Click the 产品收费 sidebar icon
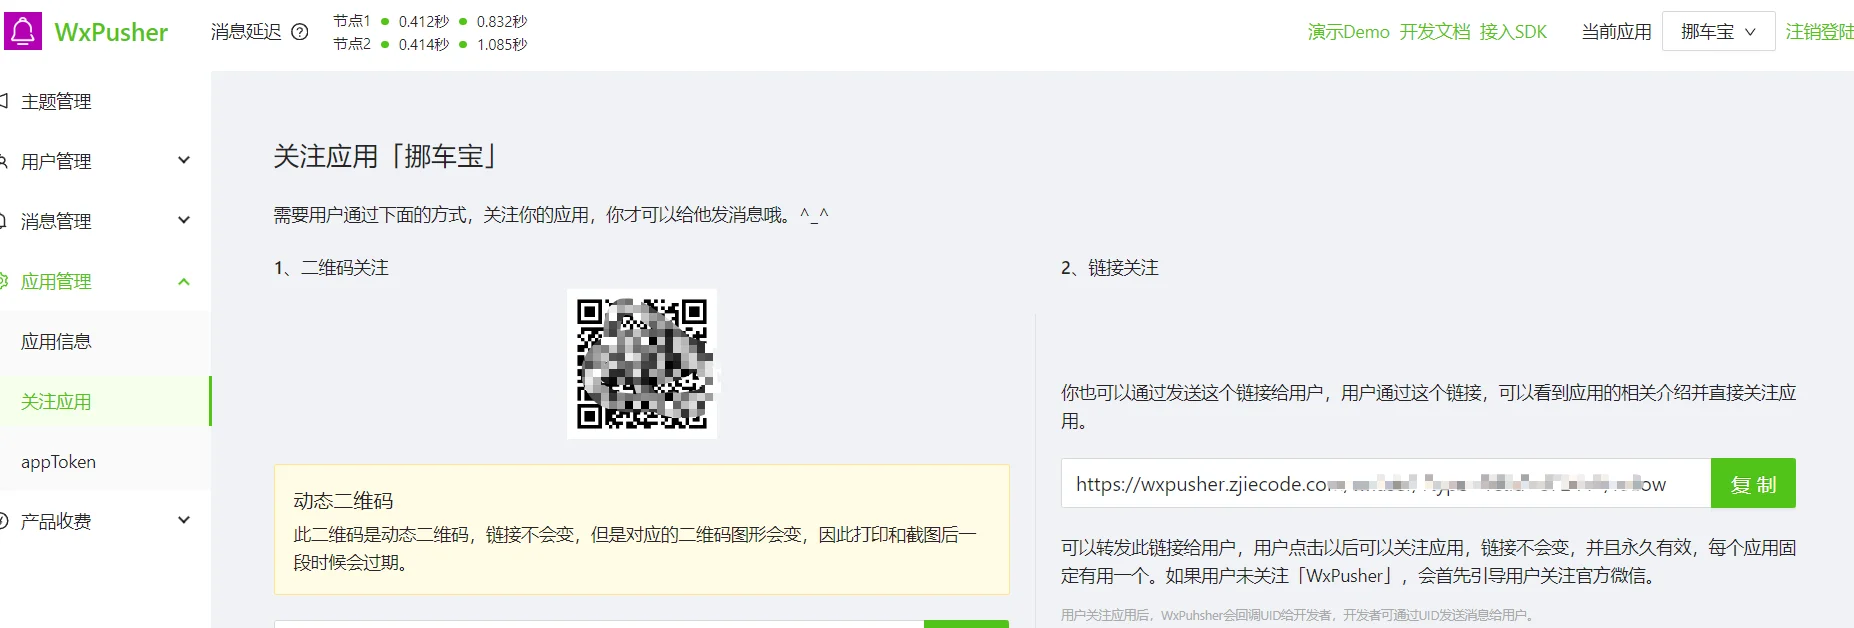Viewport: 1854px width, 628px height. coord(4,521)
